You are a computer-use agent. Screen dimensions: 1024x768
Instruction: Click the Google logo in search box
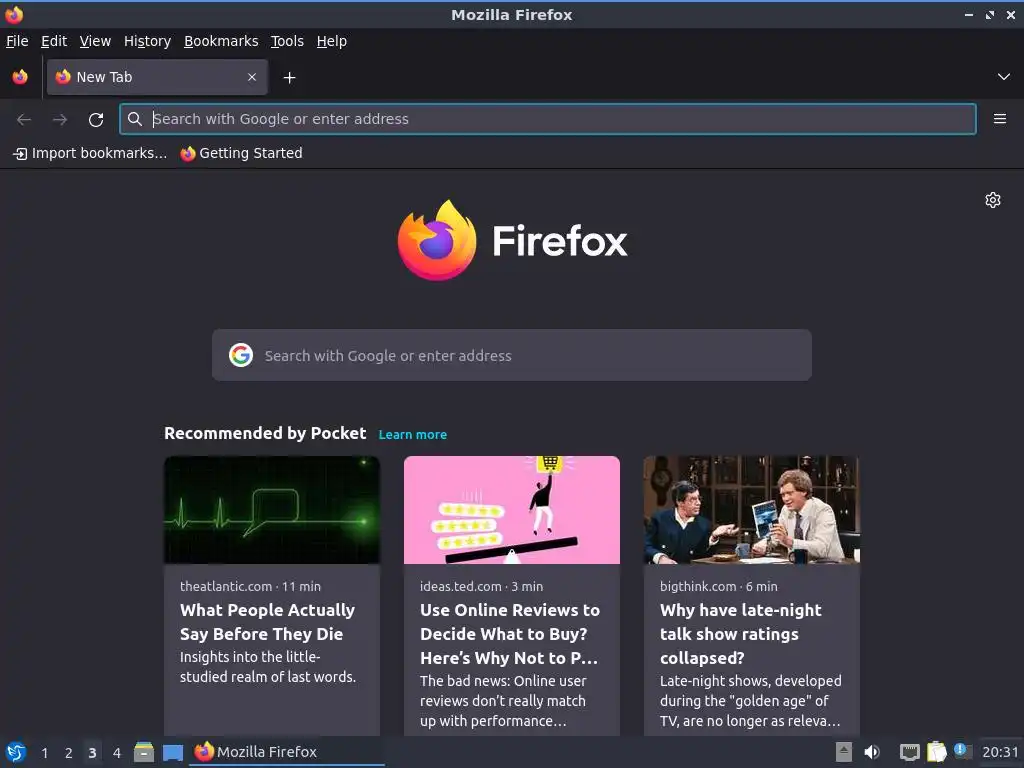coord(241,355)
